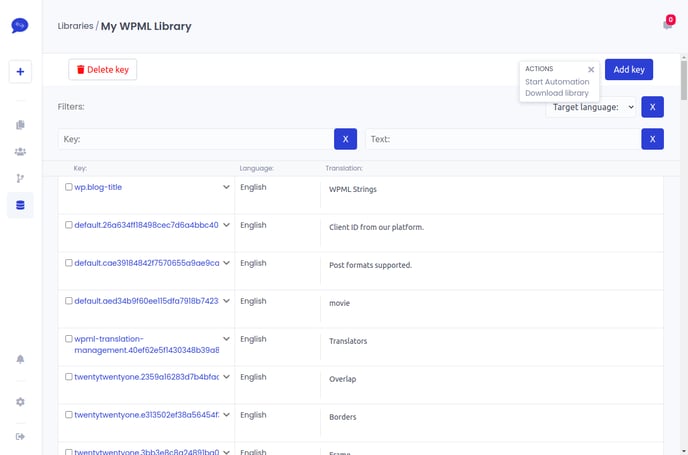Check the default.aed34b9f60ee key checkbox
This screenshot has width=688, height=455.
tap(68, 301)
